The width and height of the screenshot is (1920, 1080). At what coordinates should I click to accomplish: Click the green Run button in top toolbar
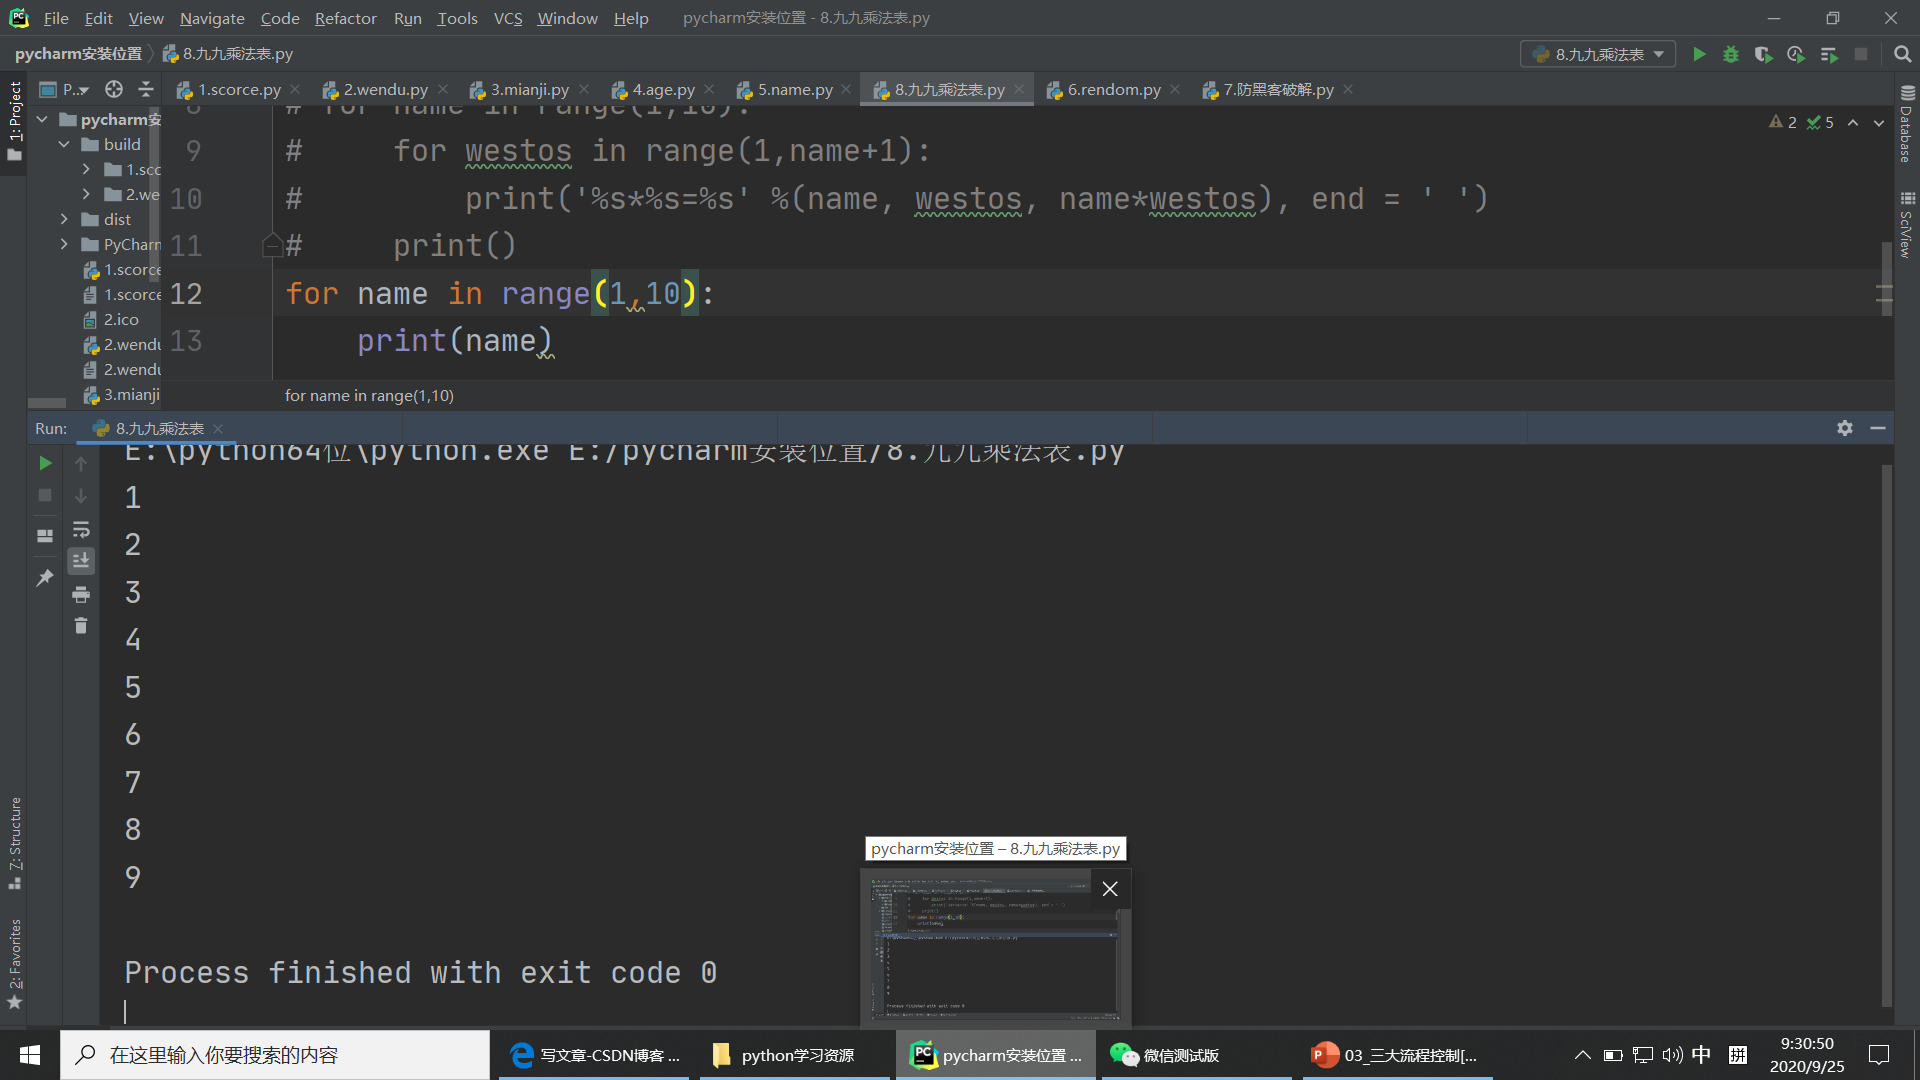click(x=1699, y=54)
